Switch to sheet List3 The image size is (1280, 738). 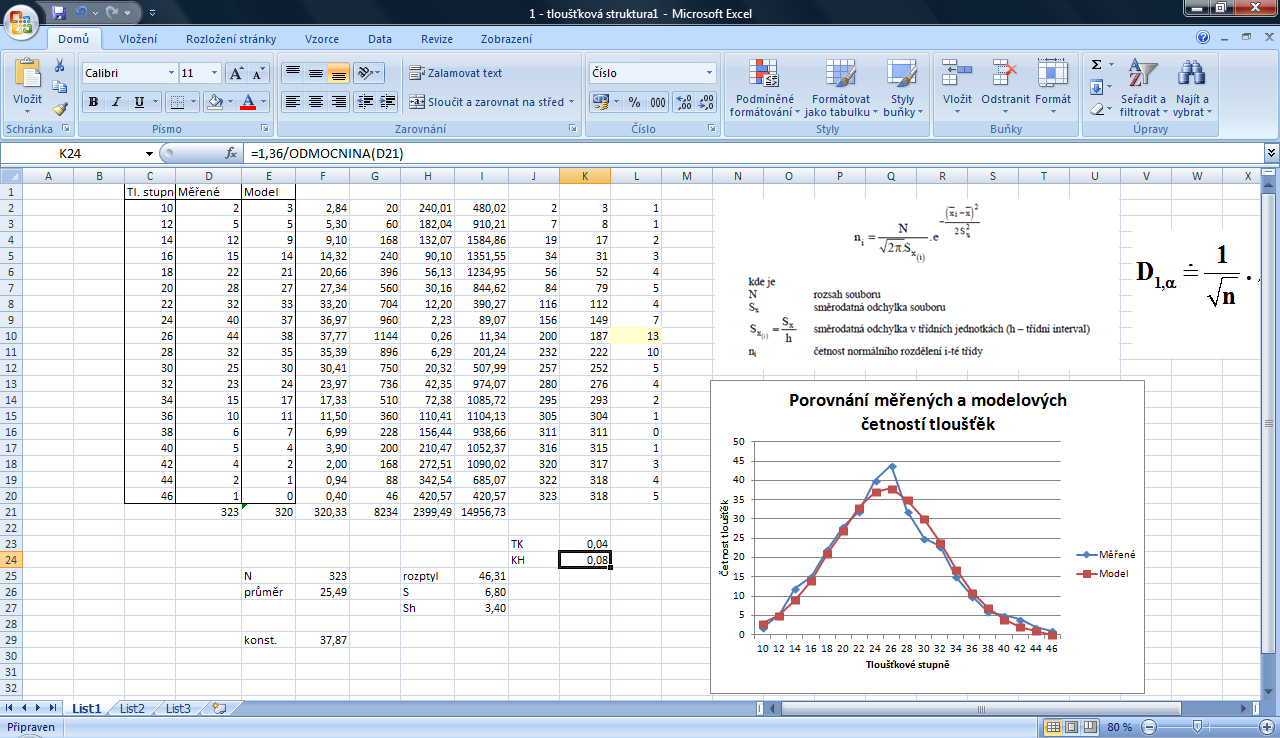coord(178,708)
